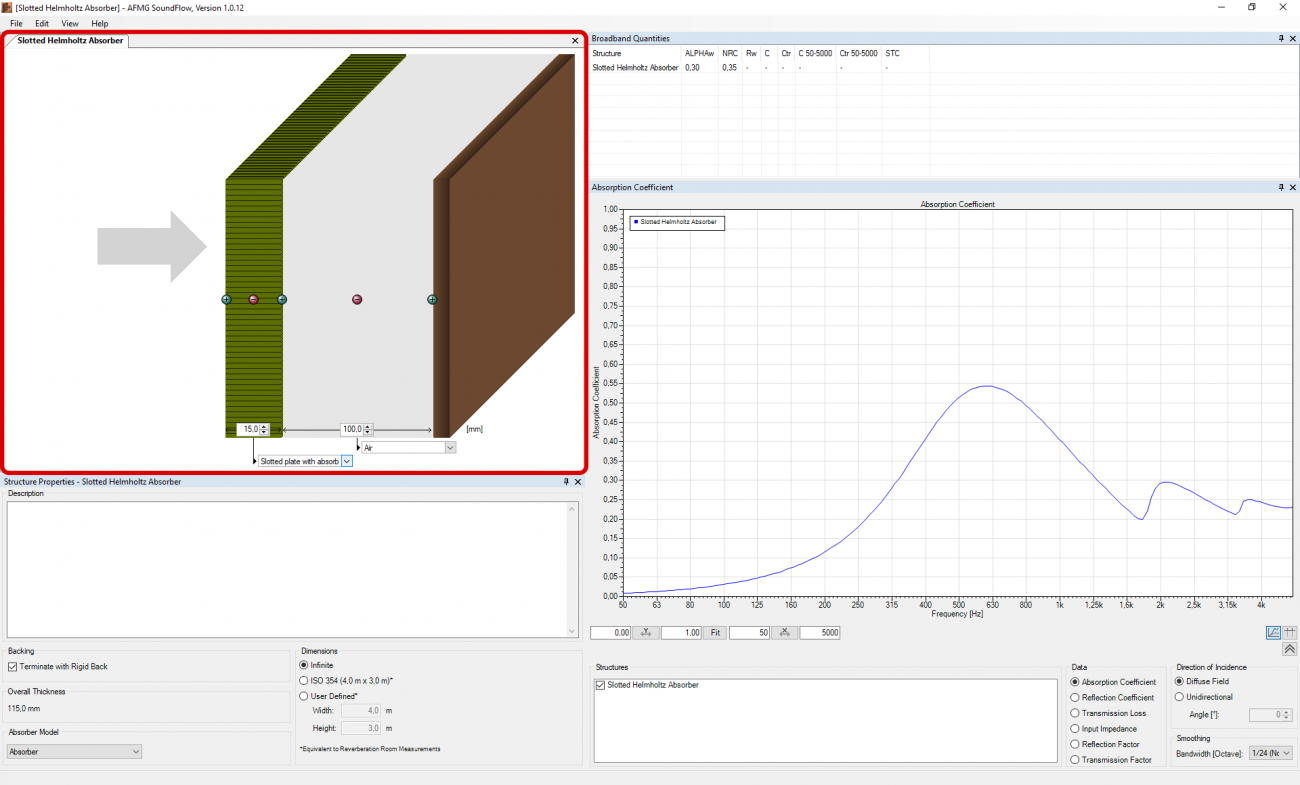1300x785 pixels.
Task: Remove the slotted plate layer via red minus
Action: point(253,299)
